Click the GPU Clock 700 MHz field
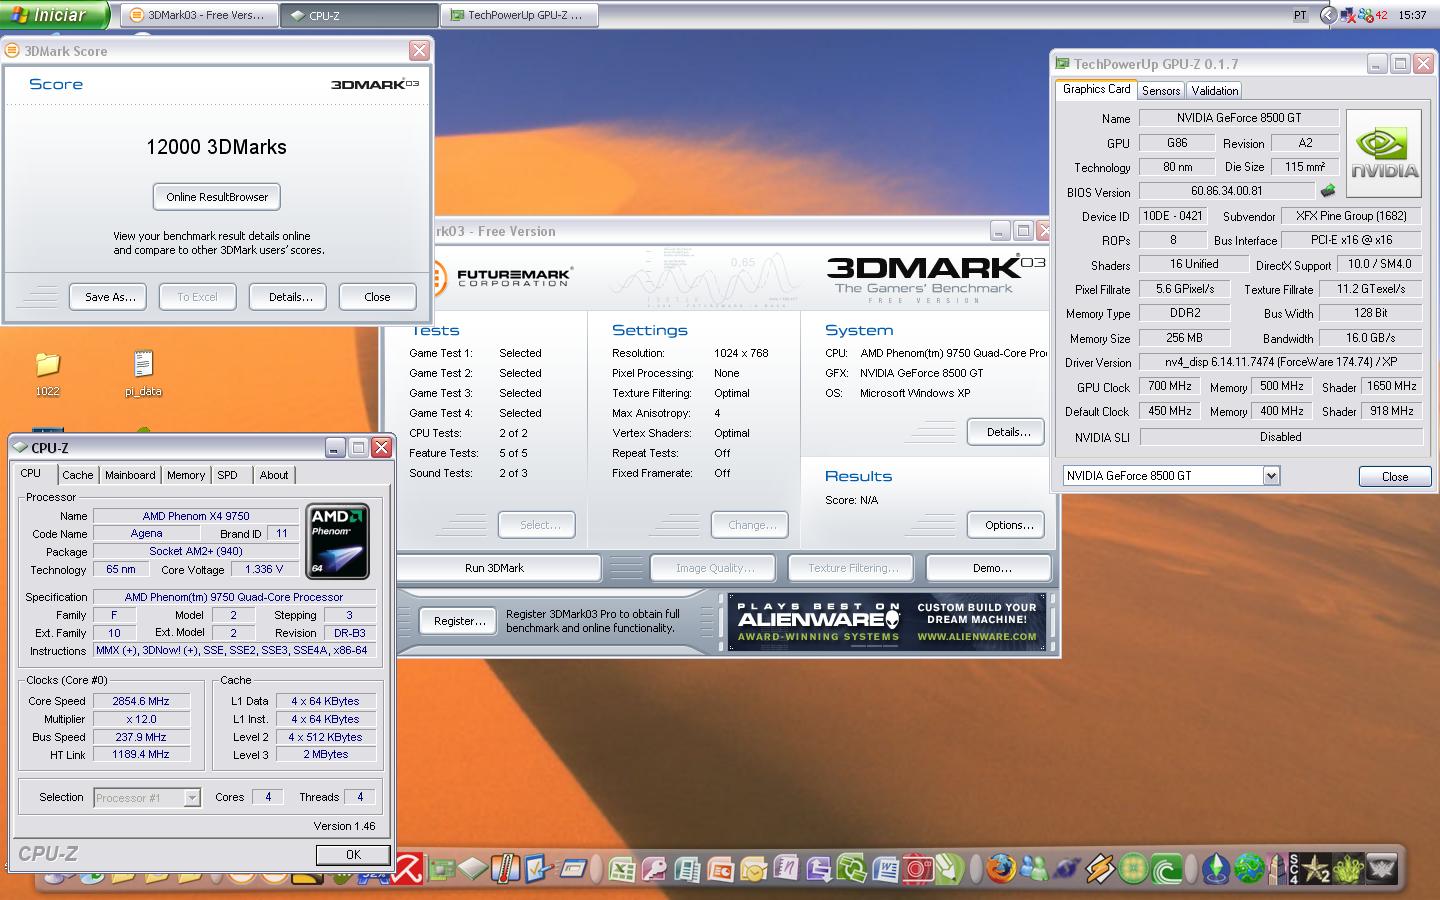The image size is (1440, 900). pos(1169,386)
